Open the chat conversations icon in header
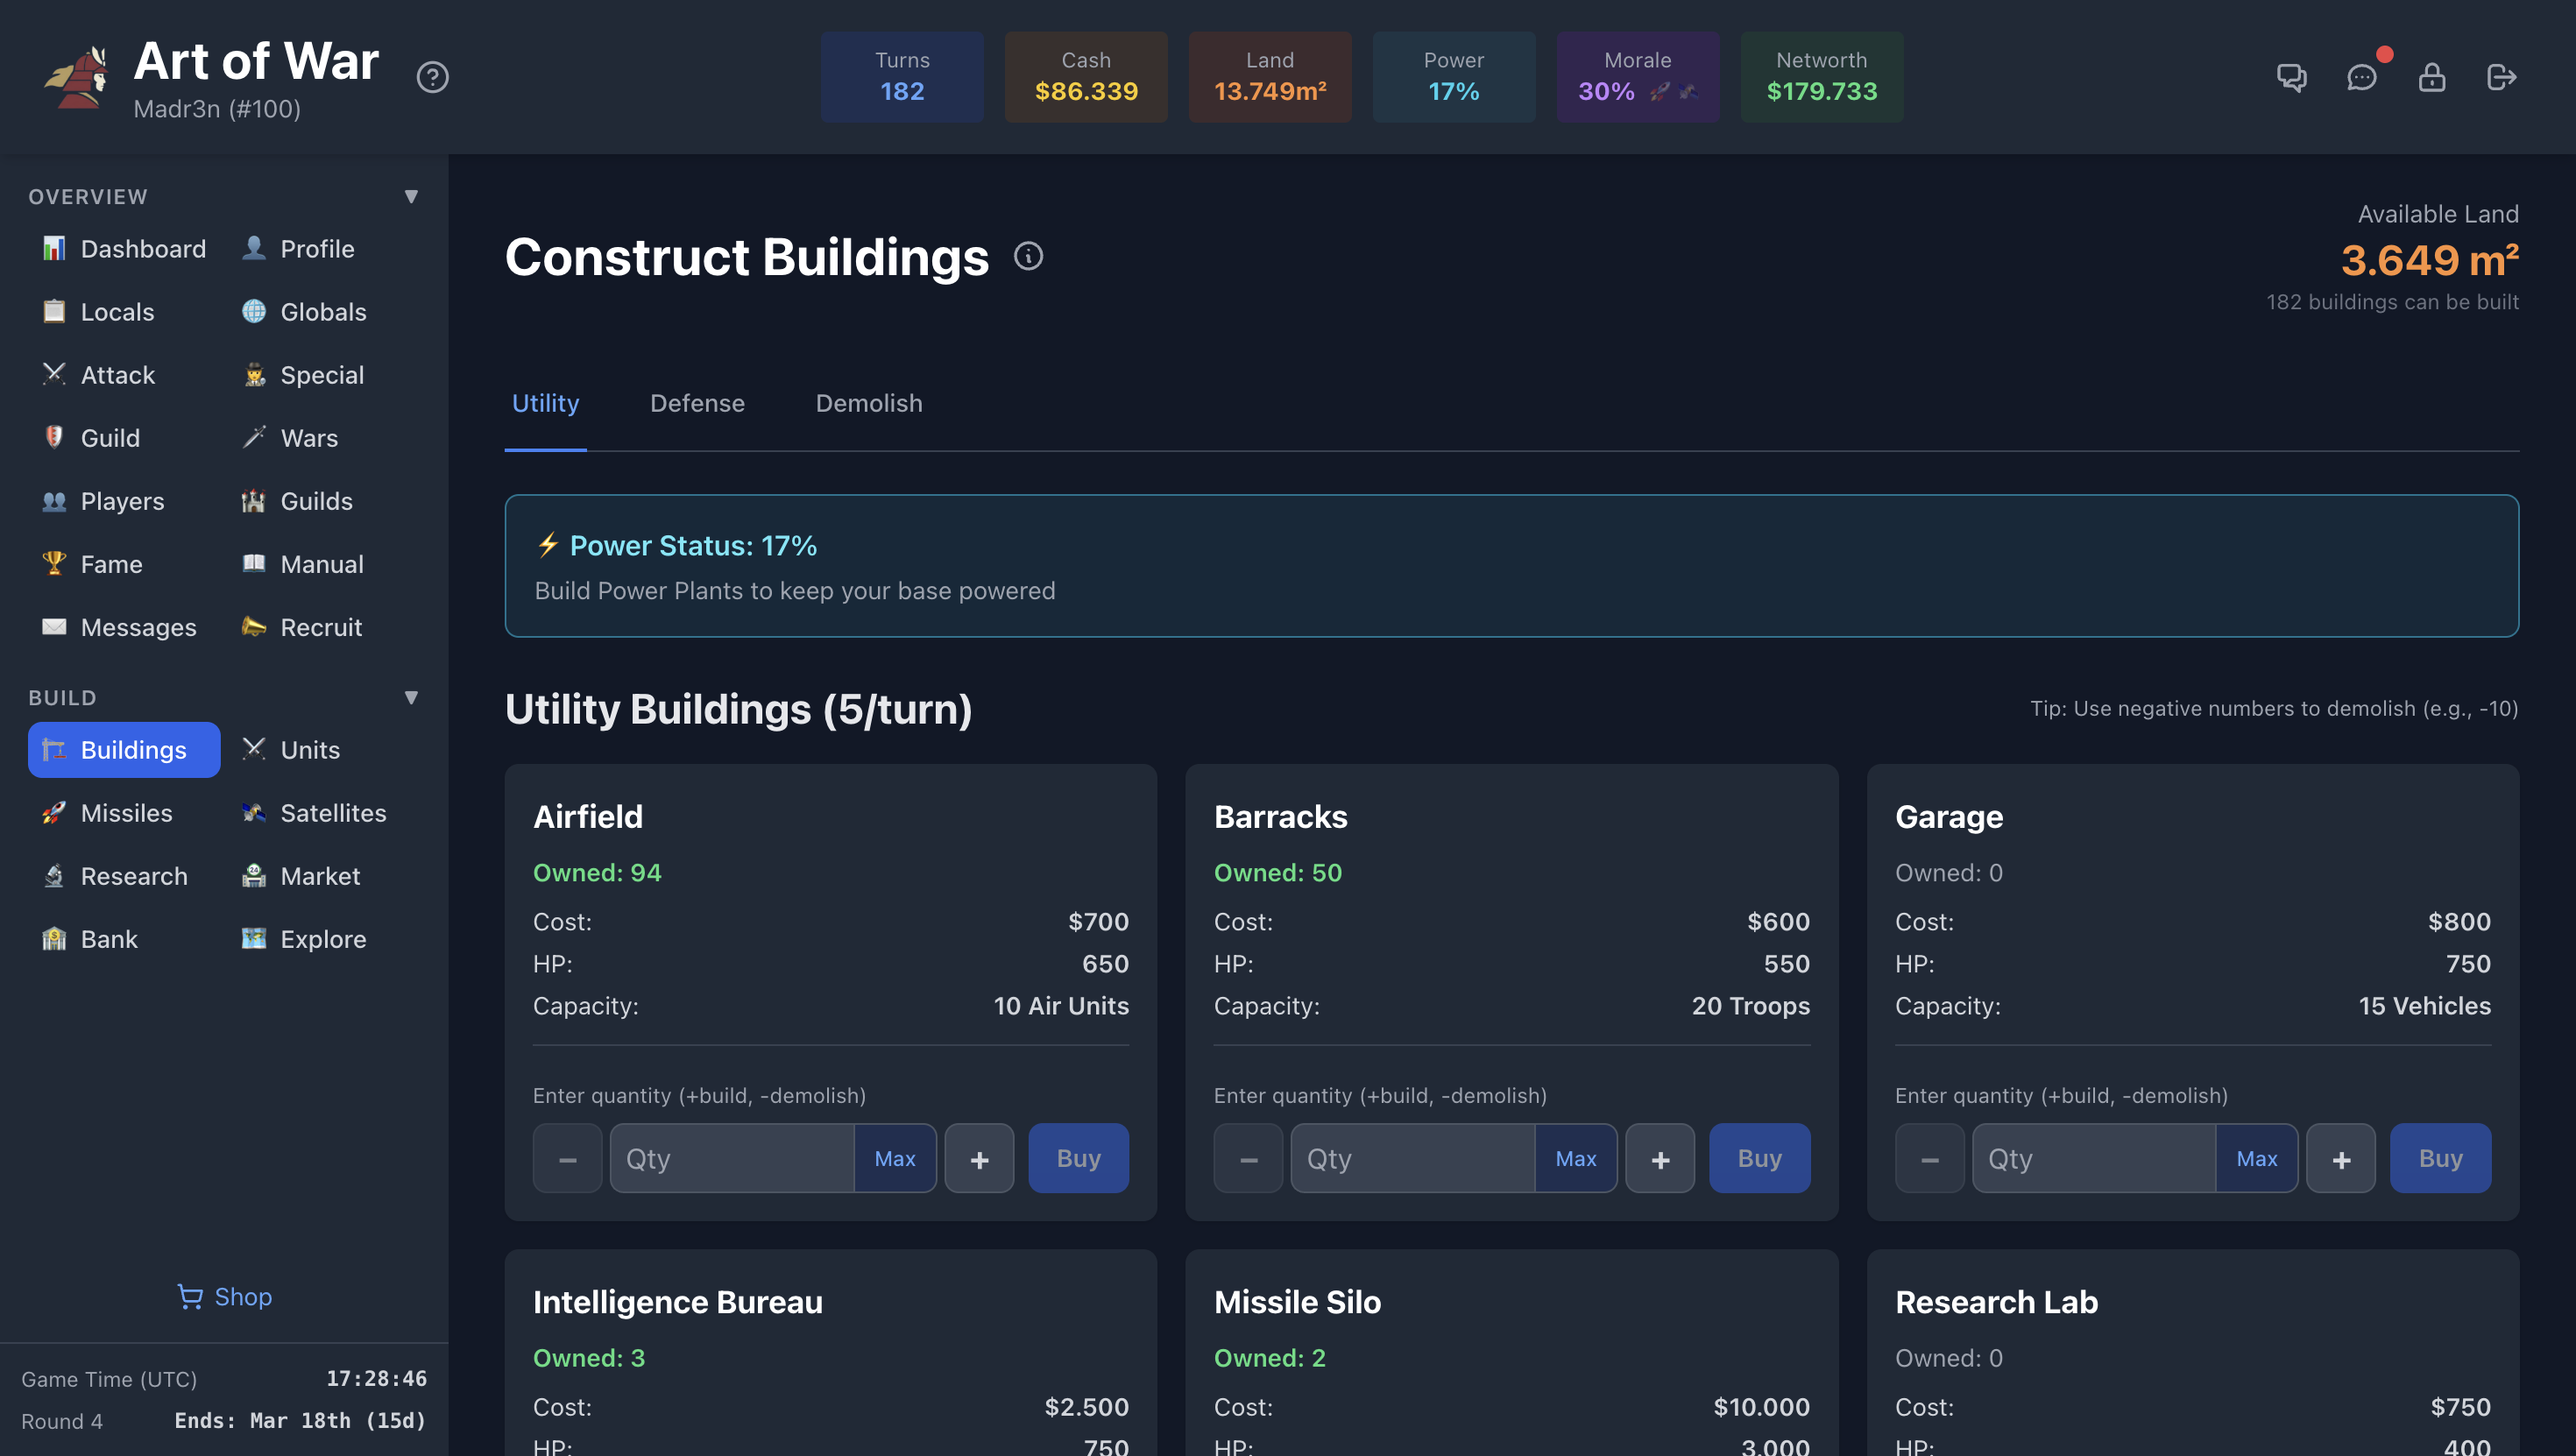 2291,77
